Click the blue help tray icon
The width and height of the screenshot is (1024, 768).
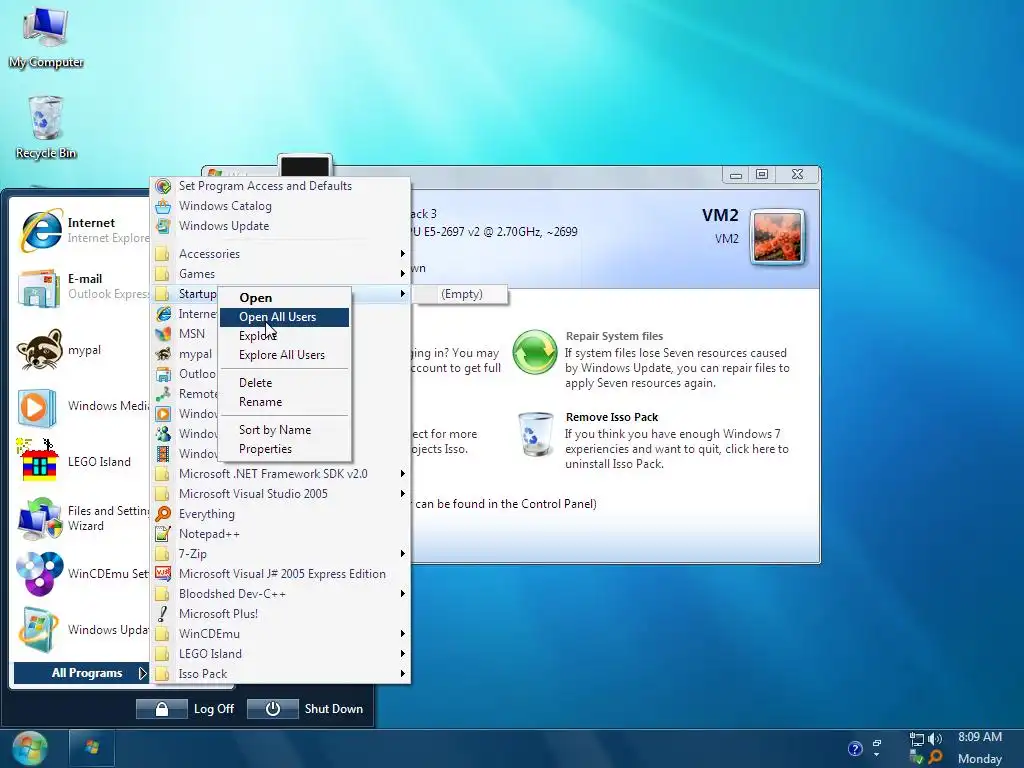click(855, 748)
